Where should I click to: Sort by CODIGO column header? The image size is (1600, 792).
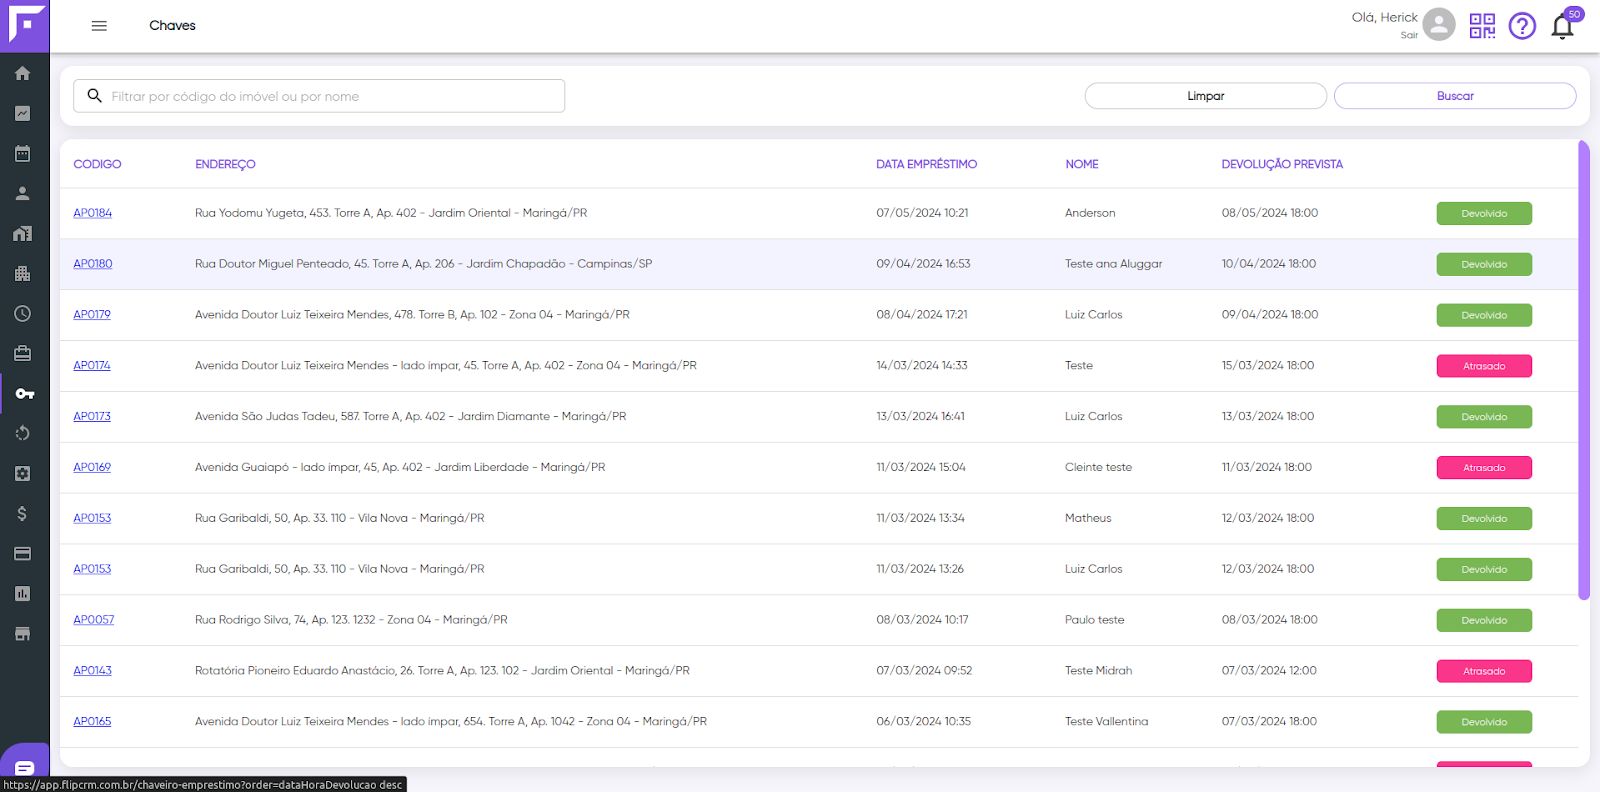(97, 164)
